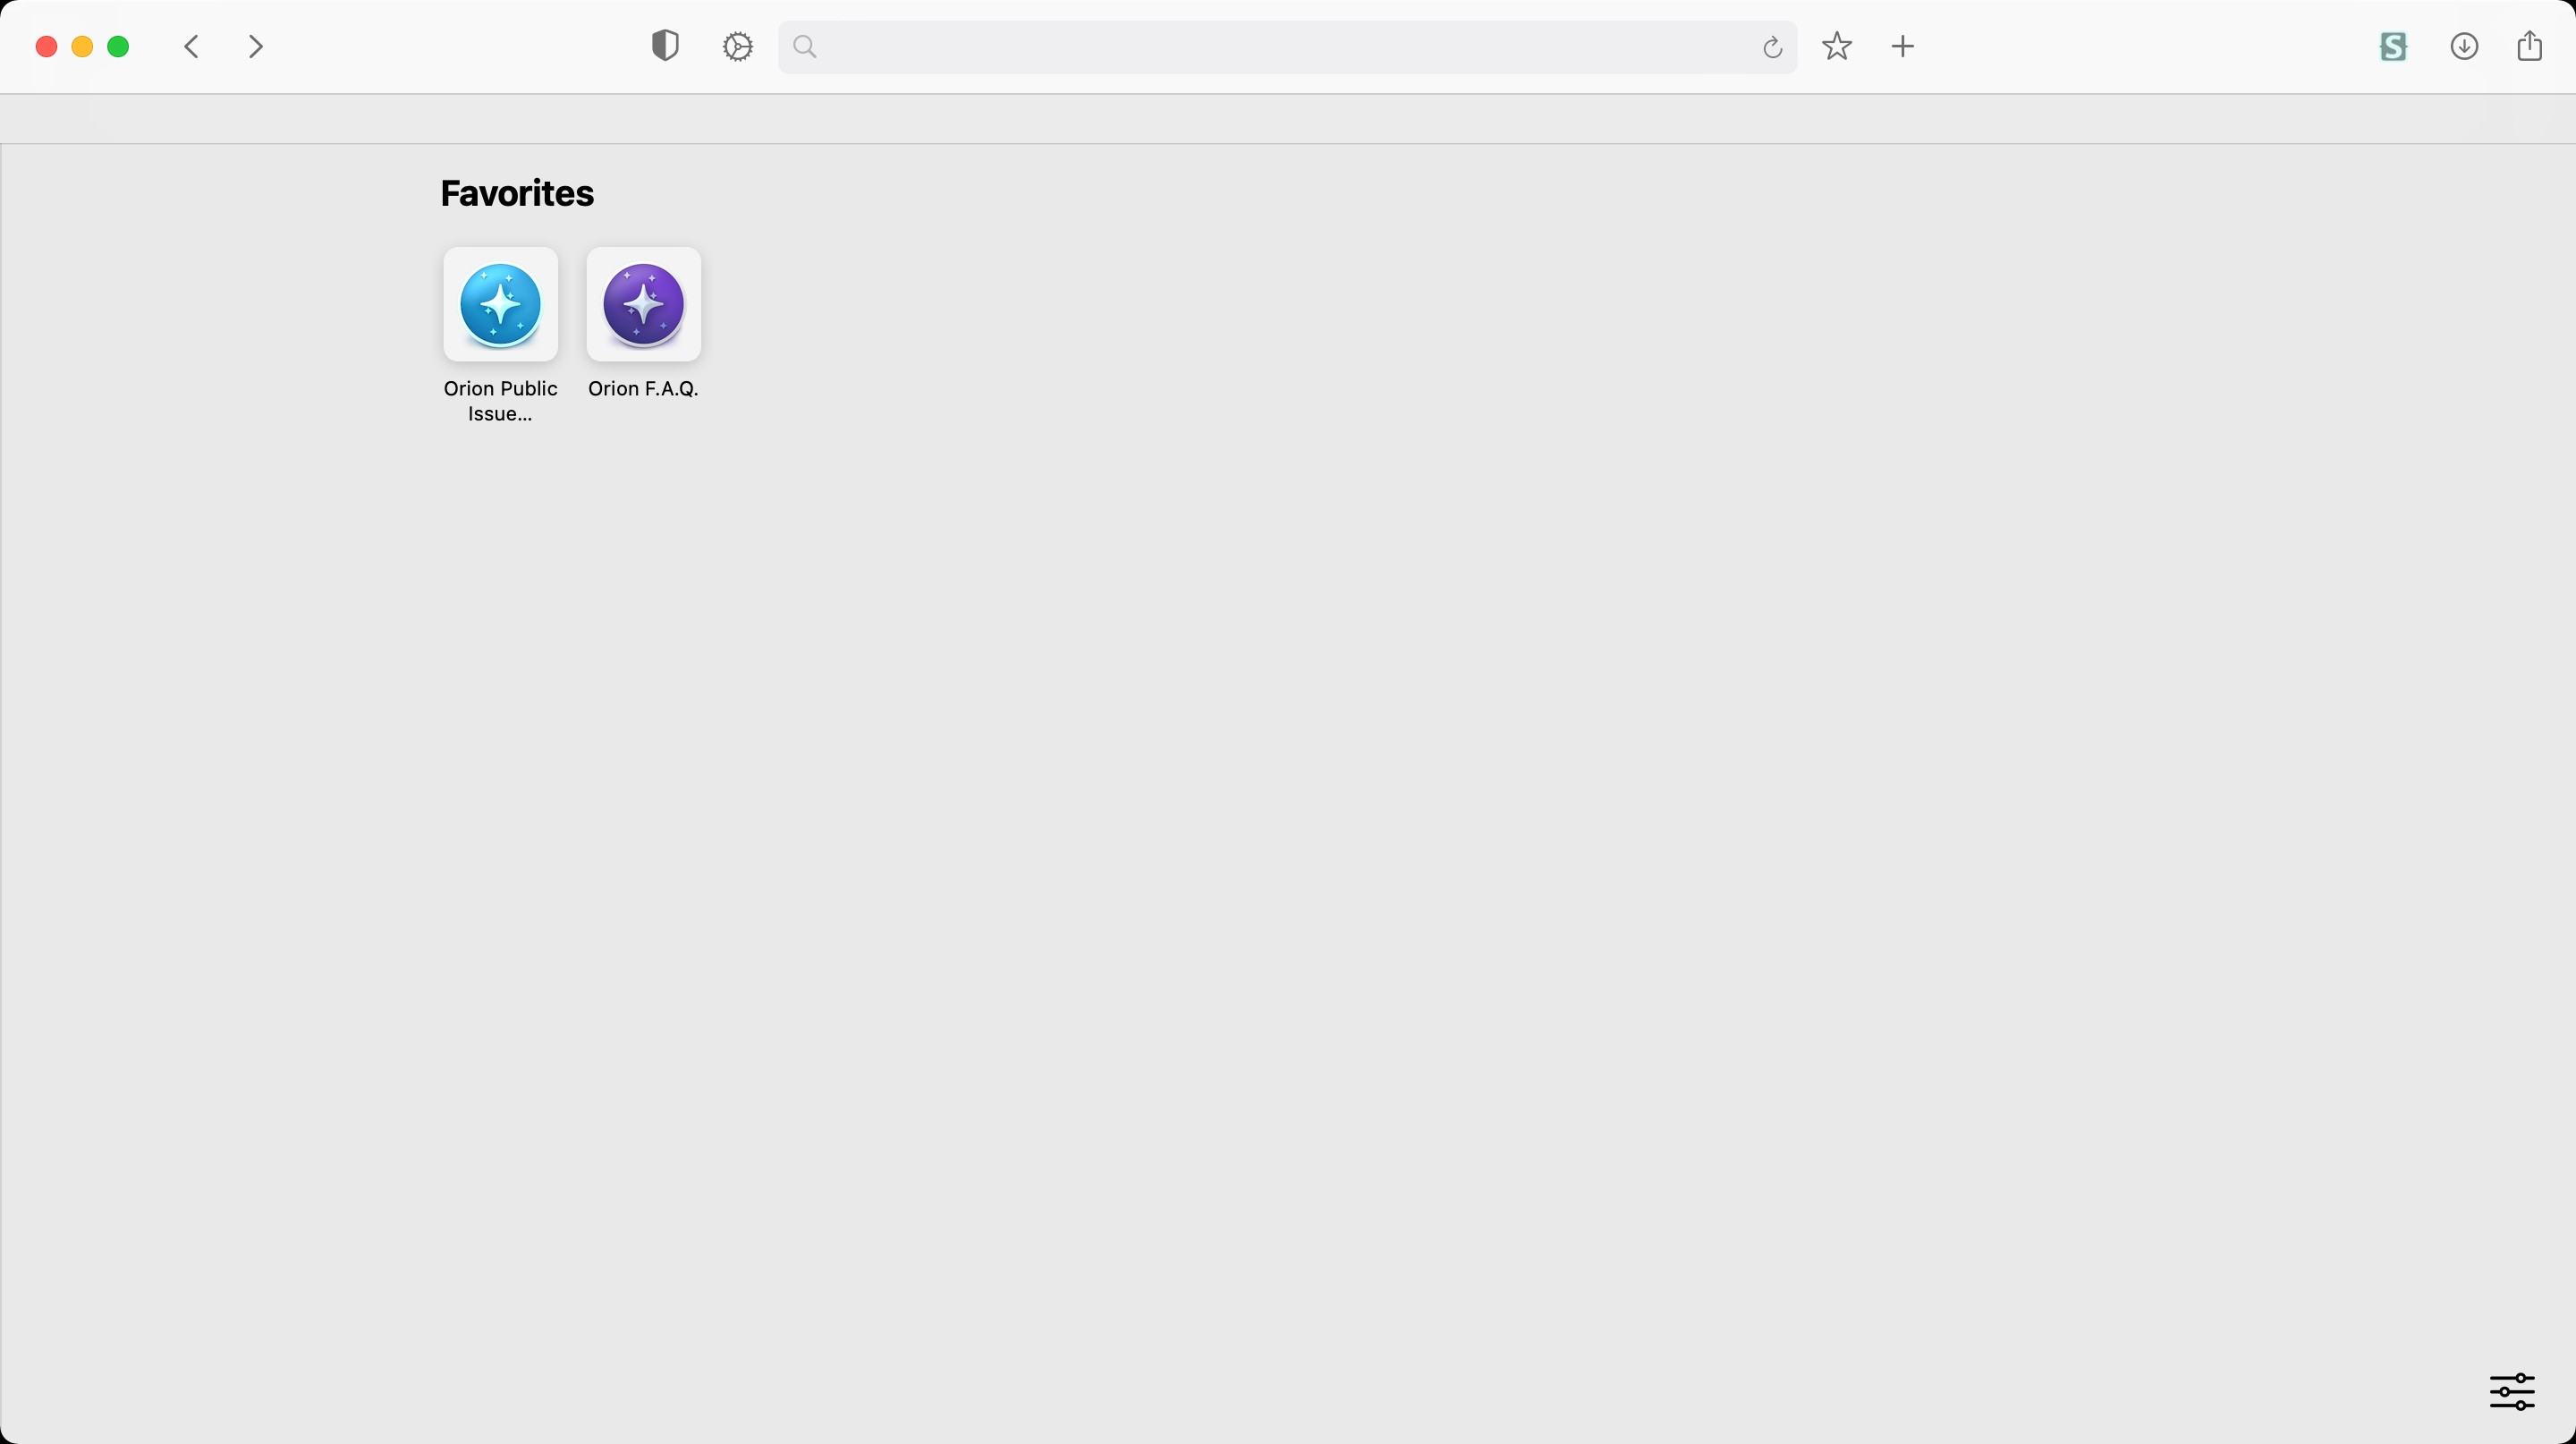Open the privacy shield report
The height and width of the screenshot is (1444, 2576).
point(665,46)
